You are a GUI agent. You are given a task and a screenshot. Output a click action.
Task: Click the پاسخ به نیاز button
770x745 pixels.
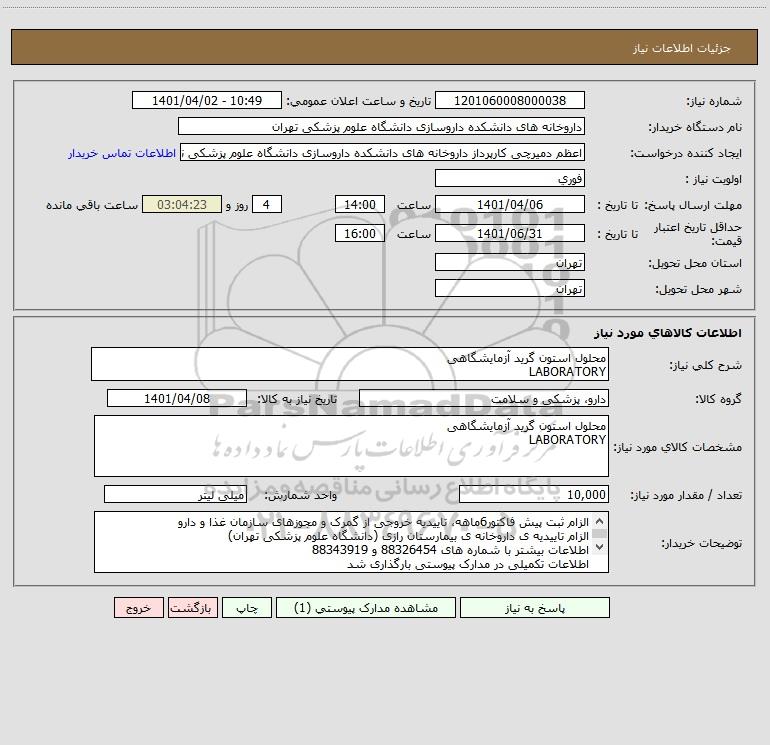[535, 608]
